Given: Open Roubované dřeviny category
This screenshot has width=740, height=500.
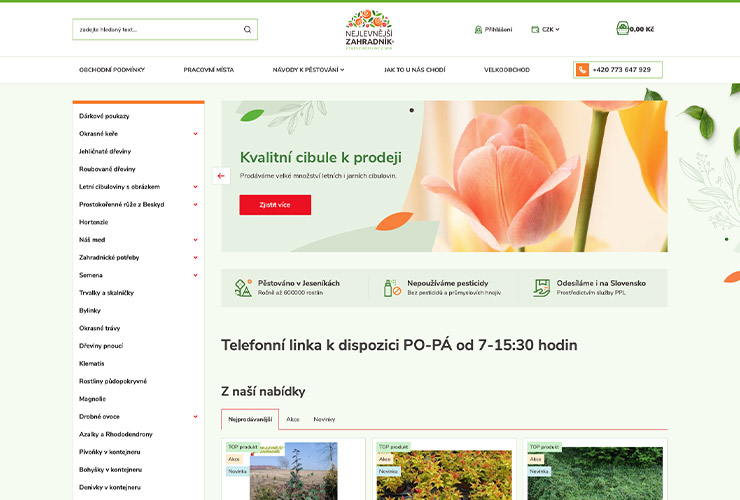Looking at the screenshot, I should pos(107,169).
